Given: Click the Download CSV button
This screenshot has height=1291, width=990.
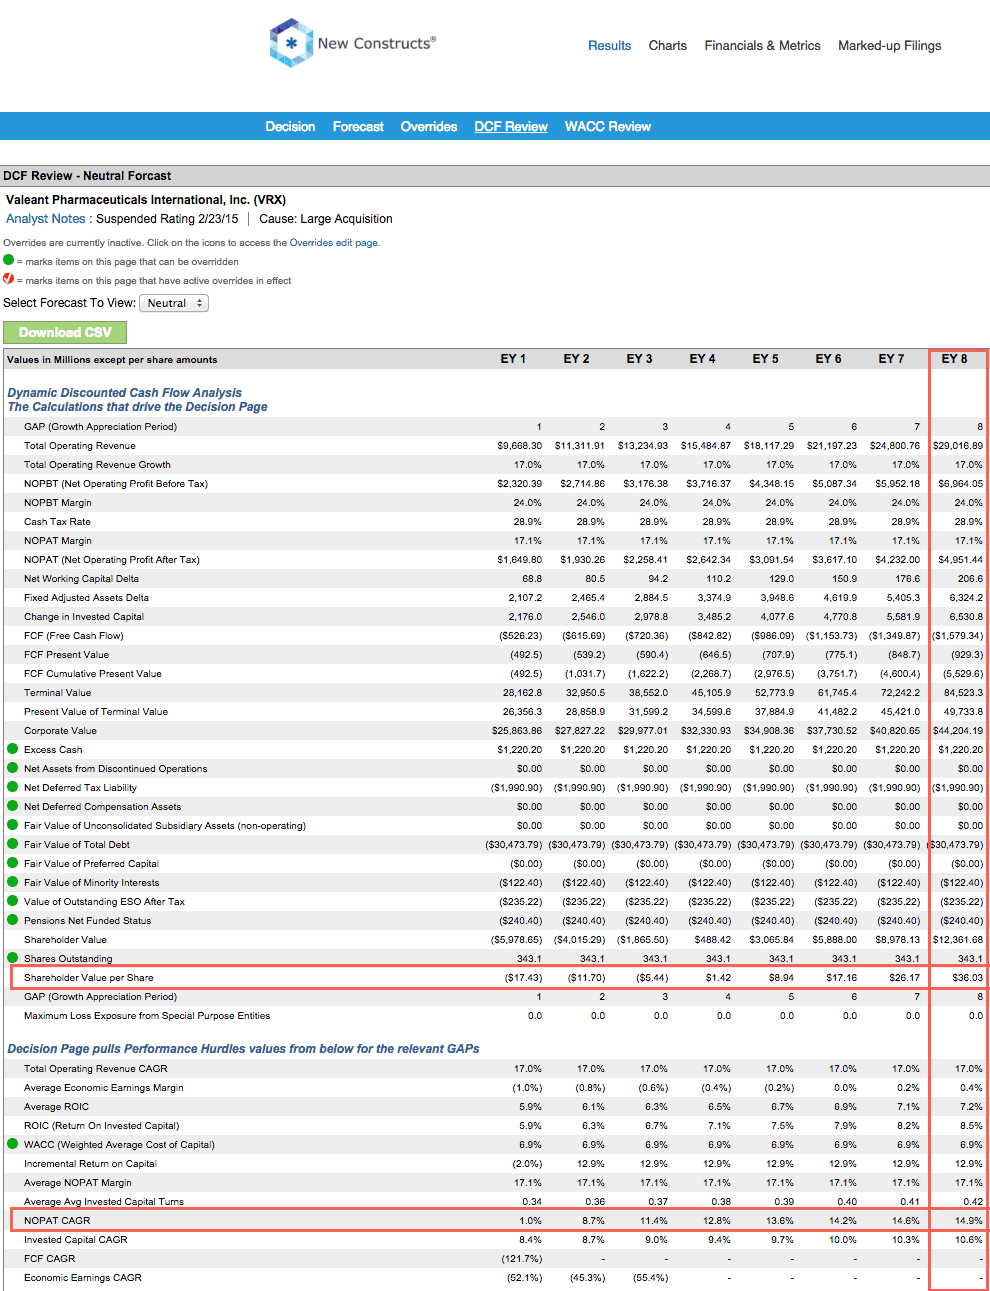Looking at the screenshot, I should [65, 332].
